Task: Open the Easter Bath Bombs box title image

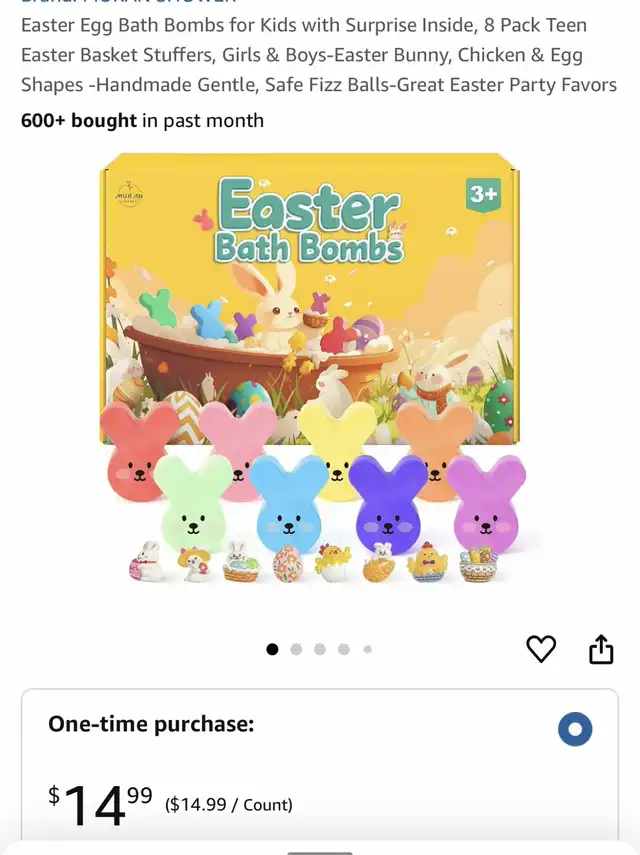Action: click(309, 222)
